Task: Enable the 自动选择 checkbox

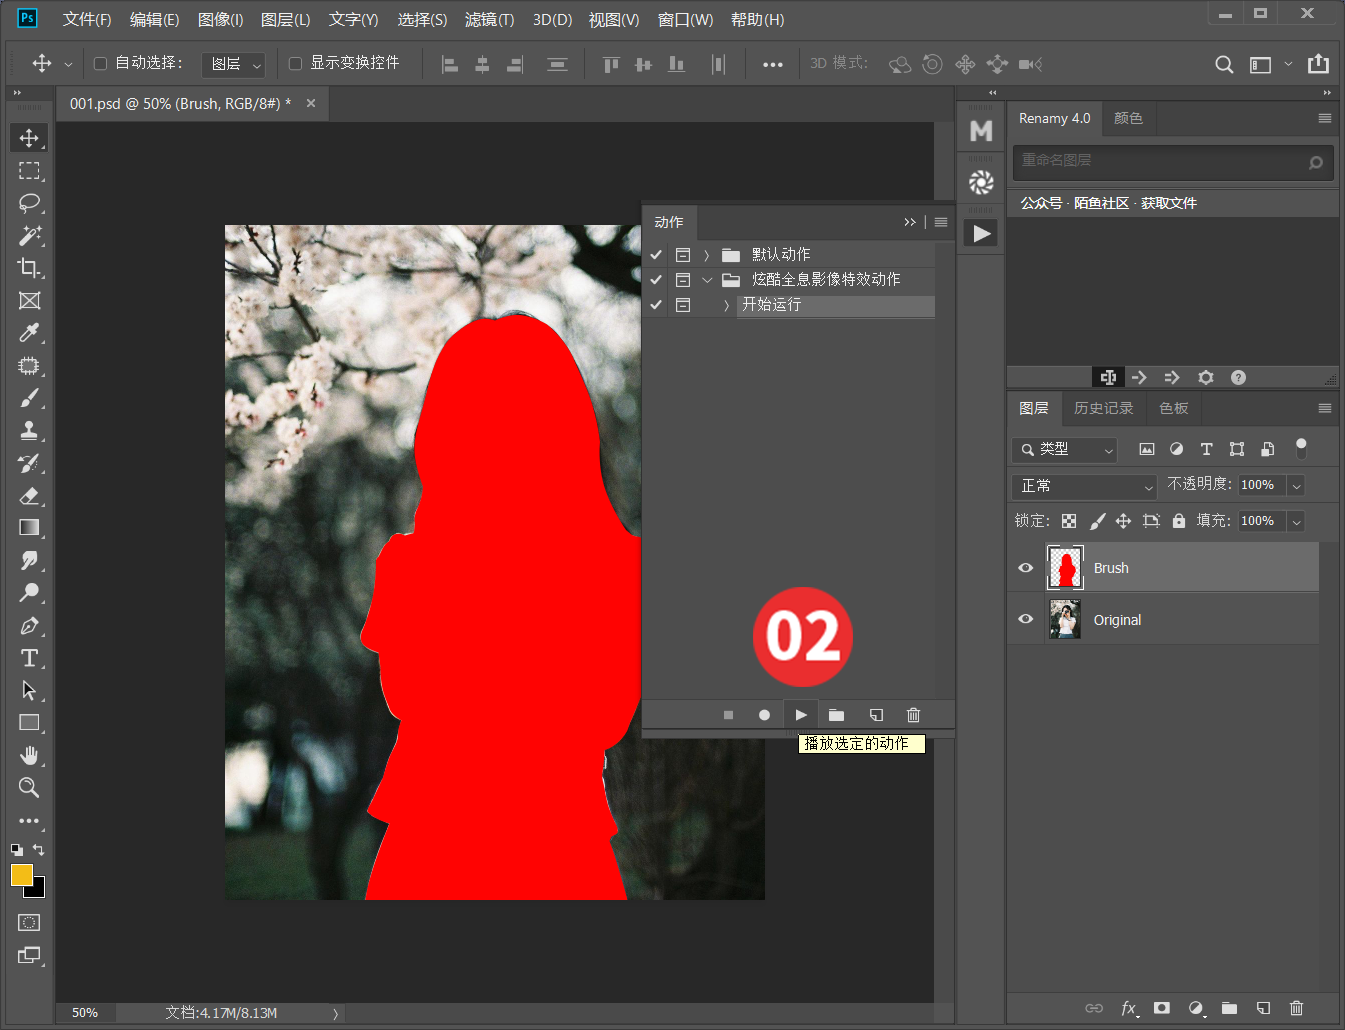Action: tap(100, 63)
